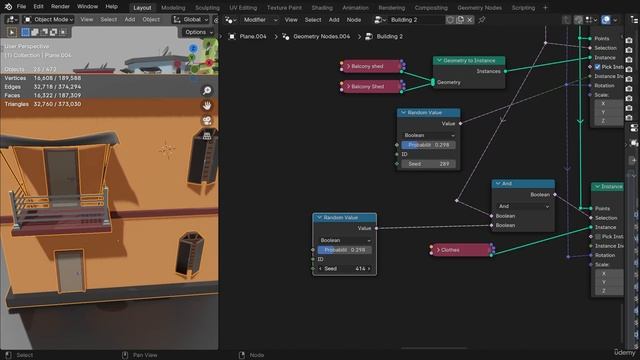Click Node mouse icon in status bar
The image size is (640, 360).
click(x=242, y=355)
